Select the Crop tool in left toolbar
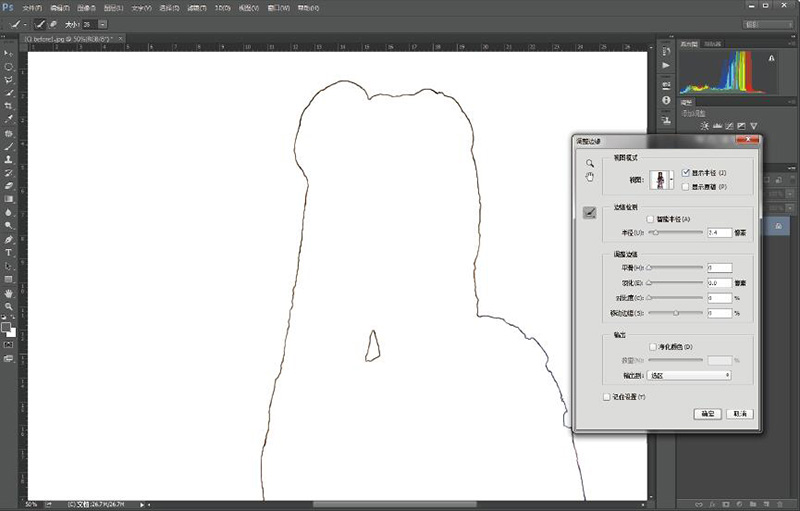Screen dimensions: 800x511 tap(9, 106)
